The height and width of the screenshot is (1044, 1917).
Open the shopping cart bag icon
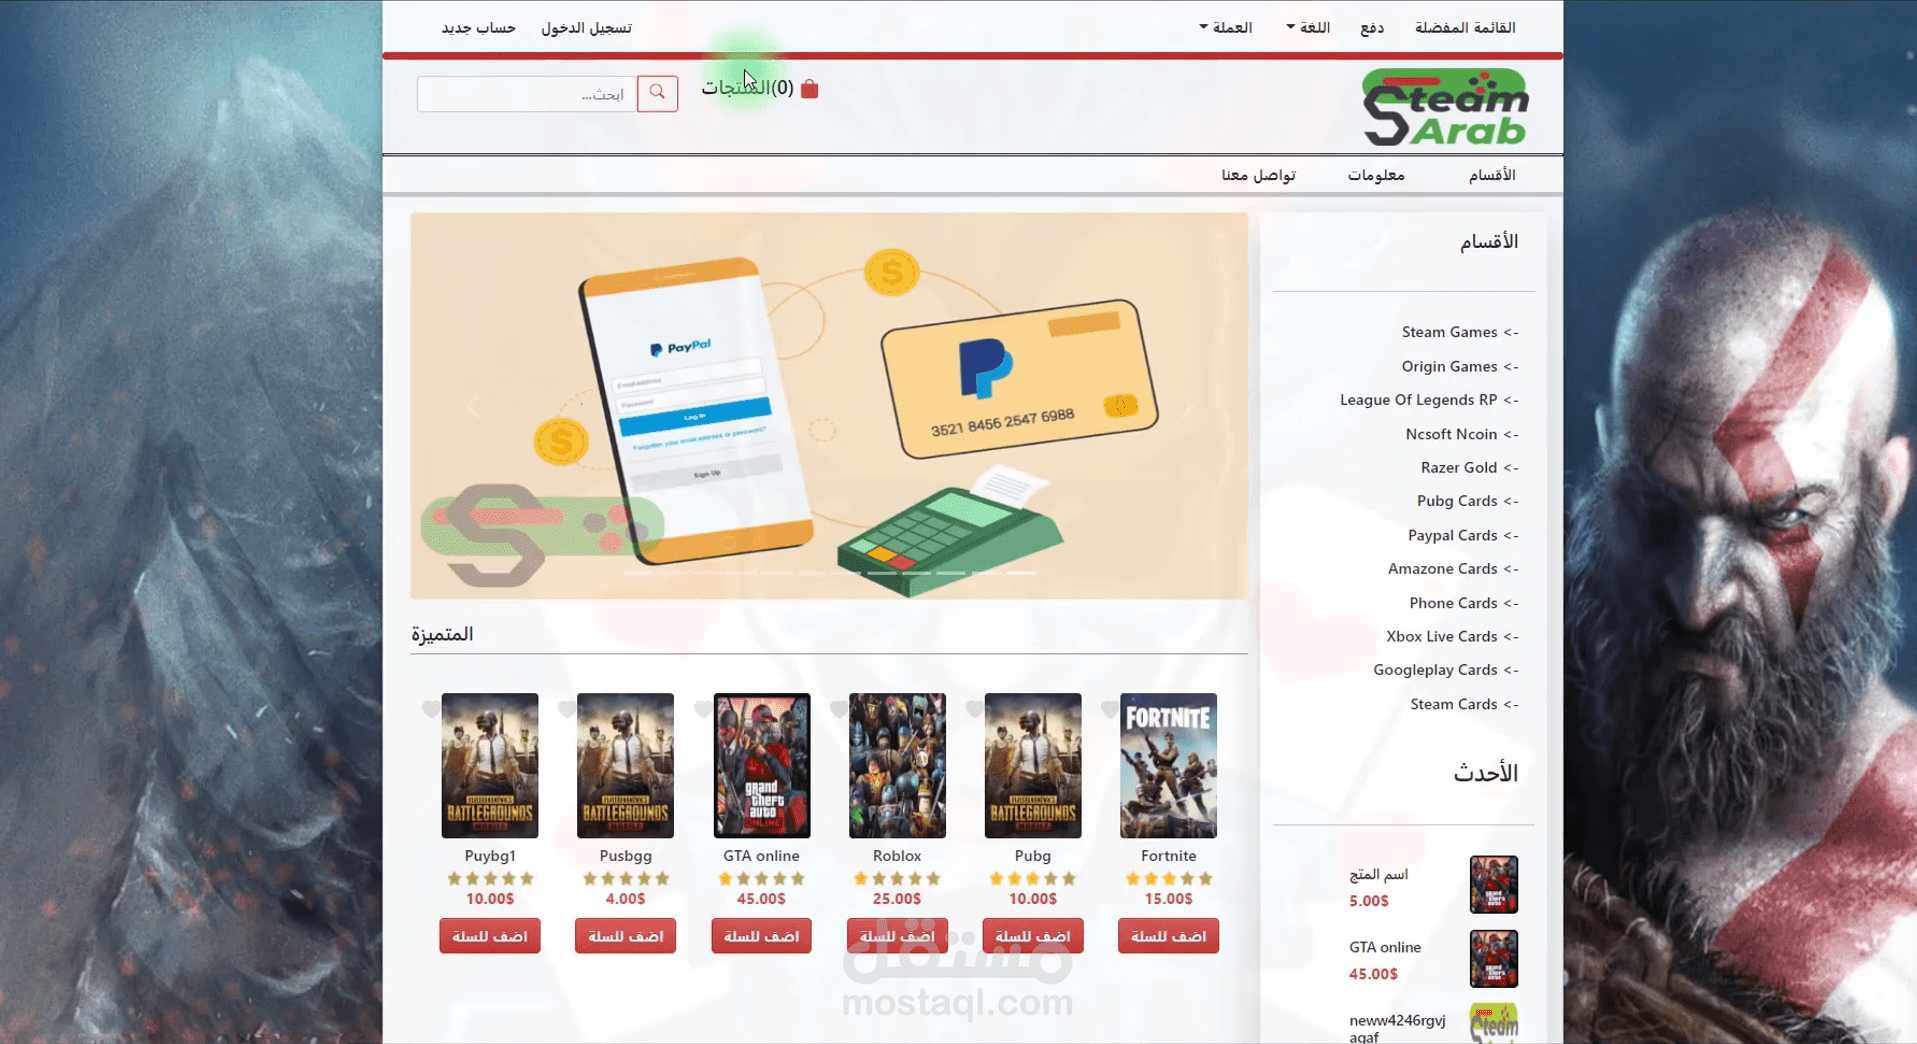[809, 89]
